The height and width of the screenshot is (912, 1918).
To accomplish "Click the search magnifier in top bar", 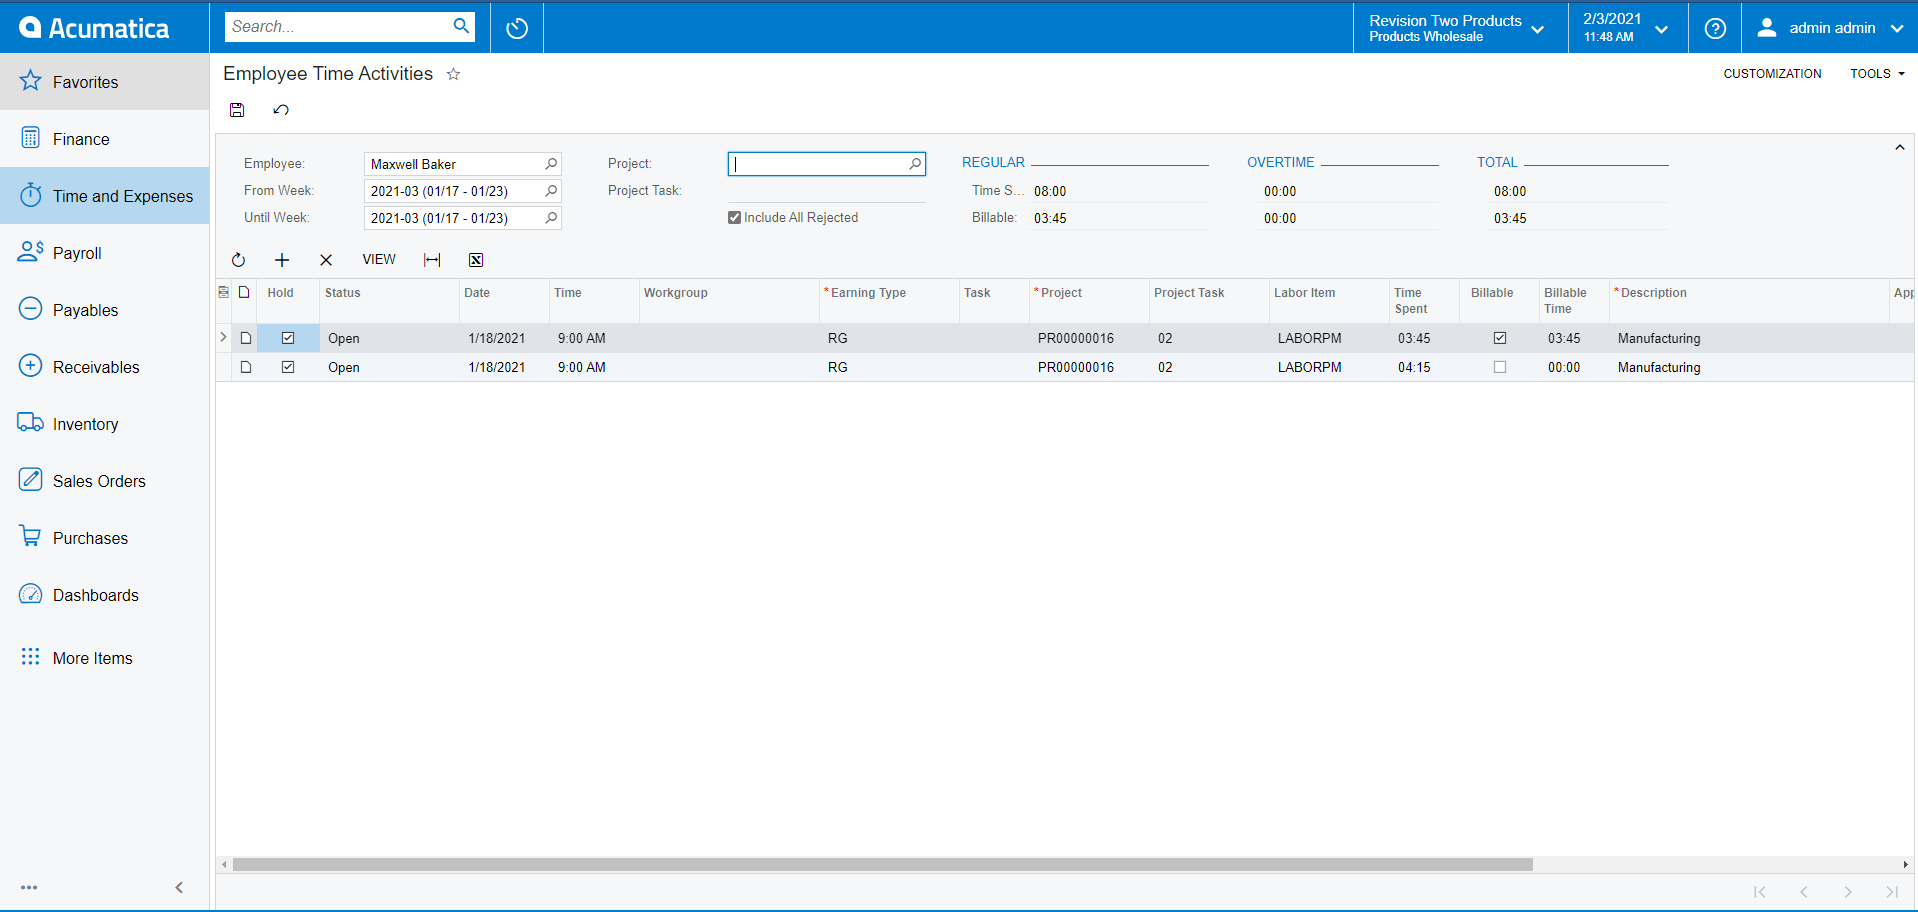I will click(461, 26).
